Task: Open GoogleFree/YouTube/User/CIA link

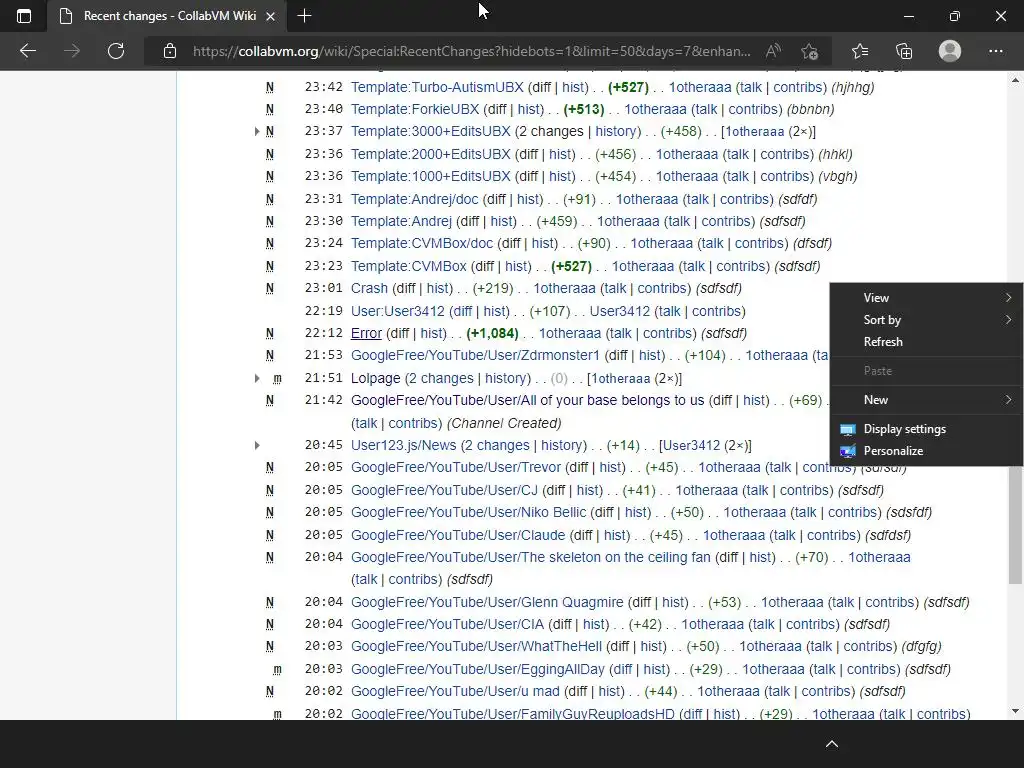Action: 447,625
